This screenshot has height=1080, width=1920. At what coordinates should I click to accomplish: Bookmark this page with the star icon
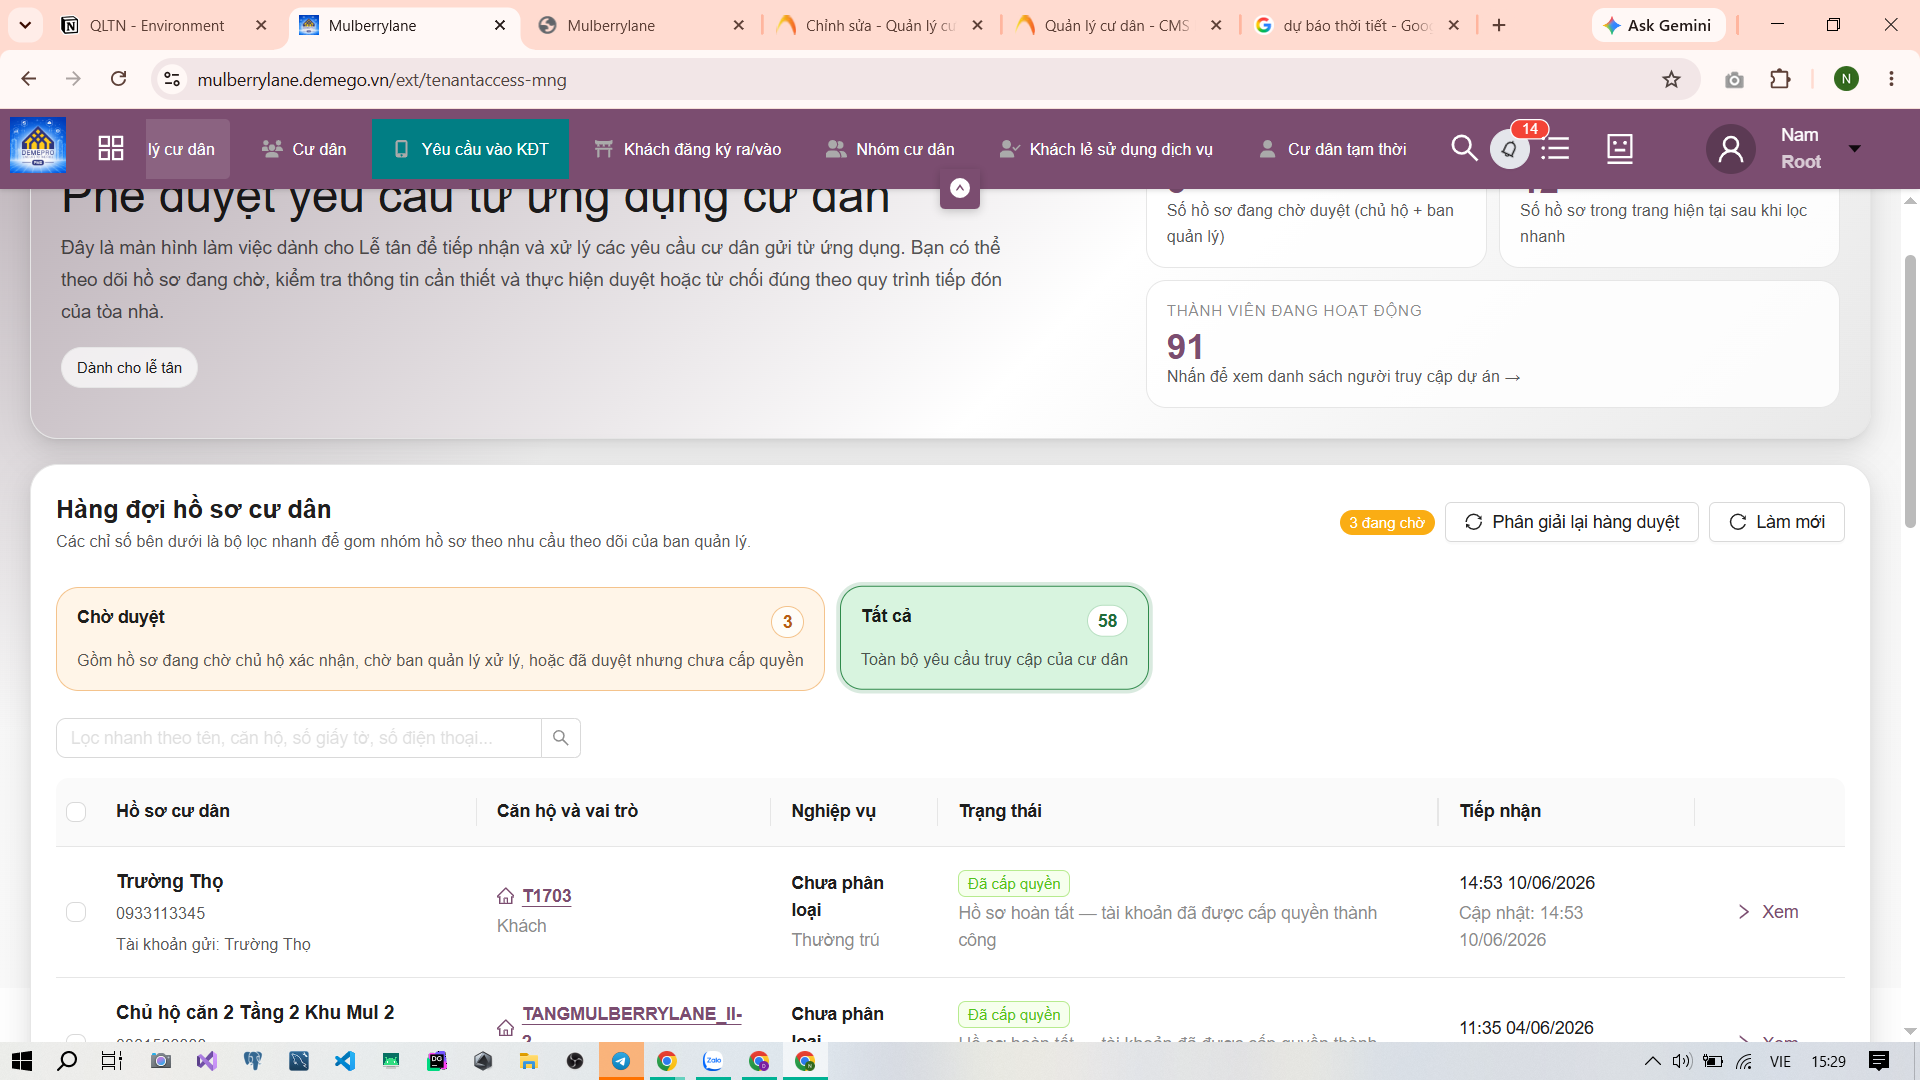1672,79
